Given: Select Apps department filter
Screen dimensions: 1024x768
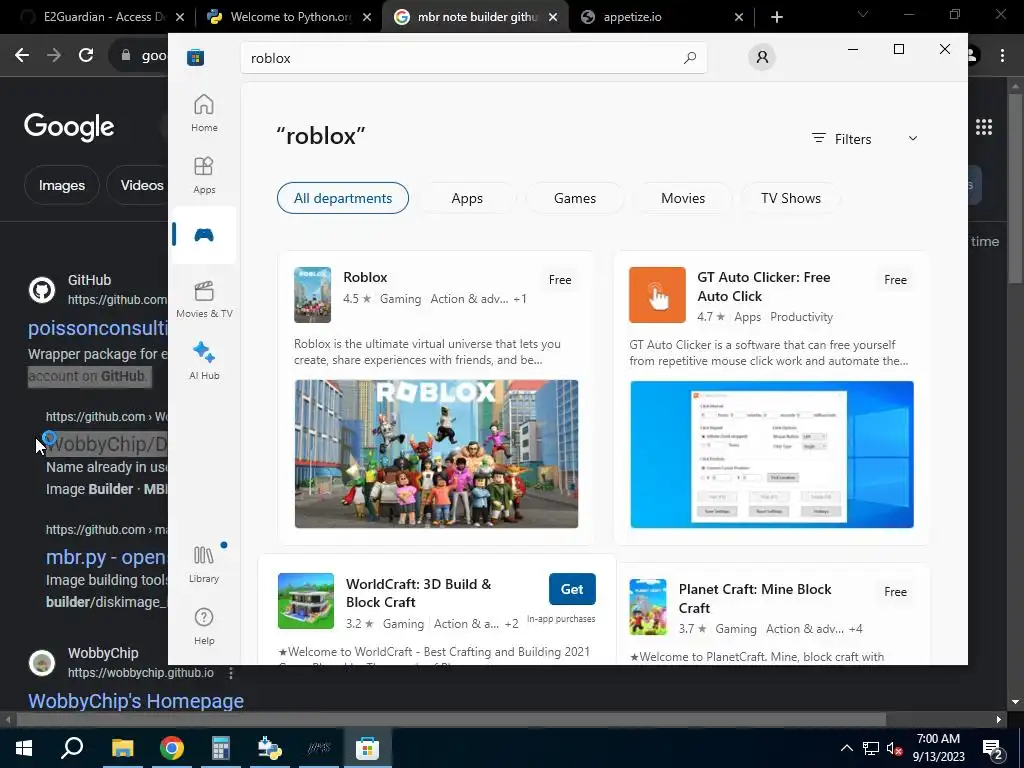Looking at the screenshot, I should tap(467, 198).
